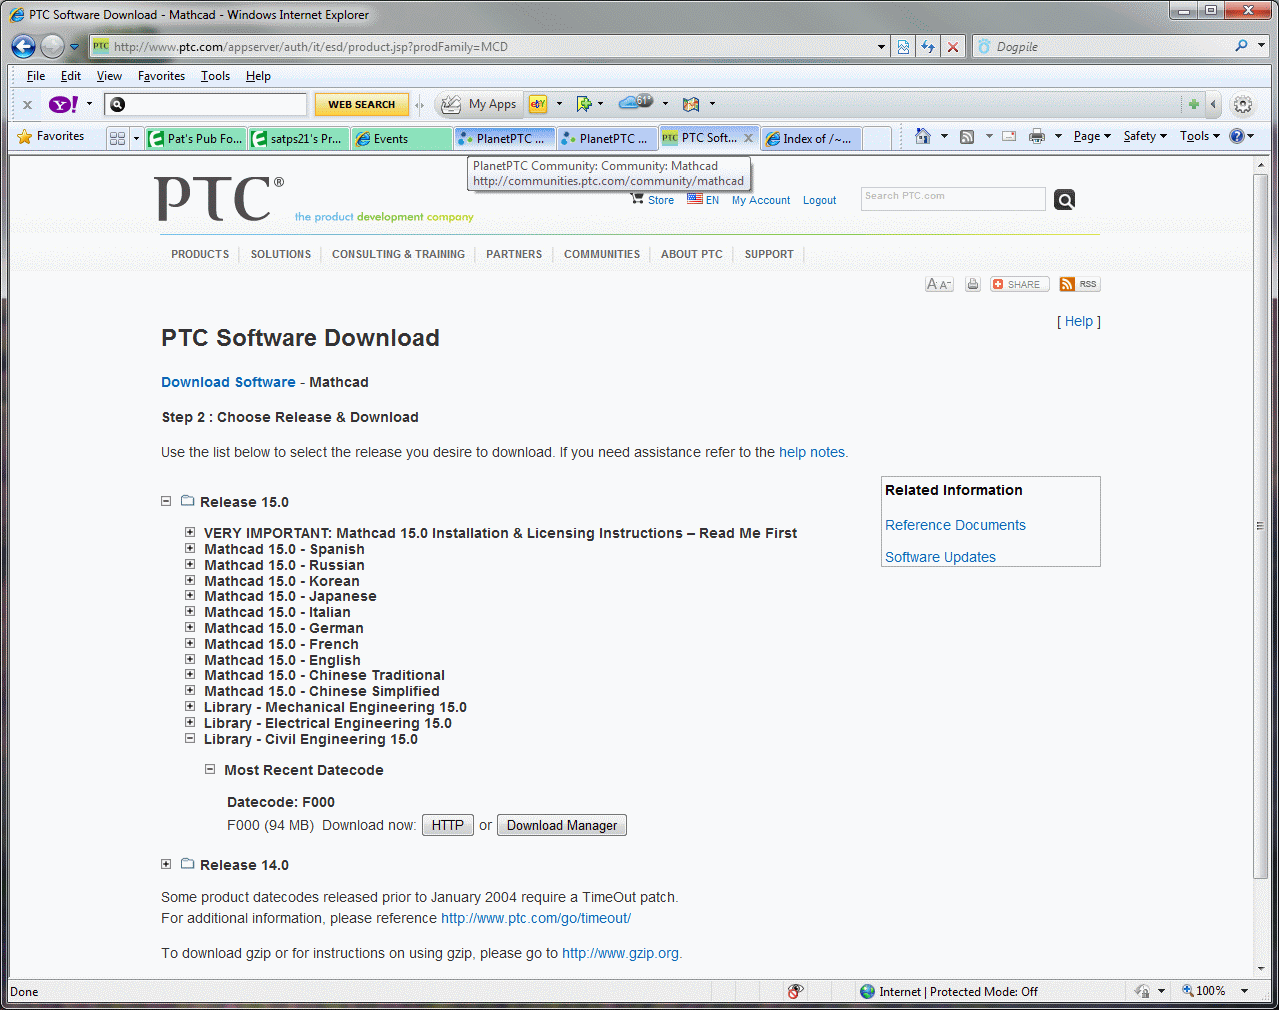Click the Read Mail envelope icon
Viewport: 1279px width, 1010px height.
click(1009, 137)
